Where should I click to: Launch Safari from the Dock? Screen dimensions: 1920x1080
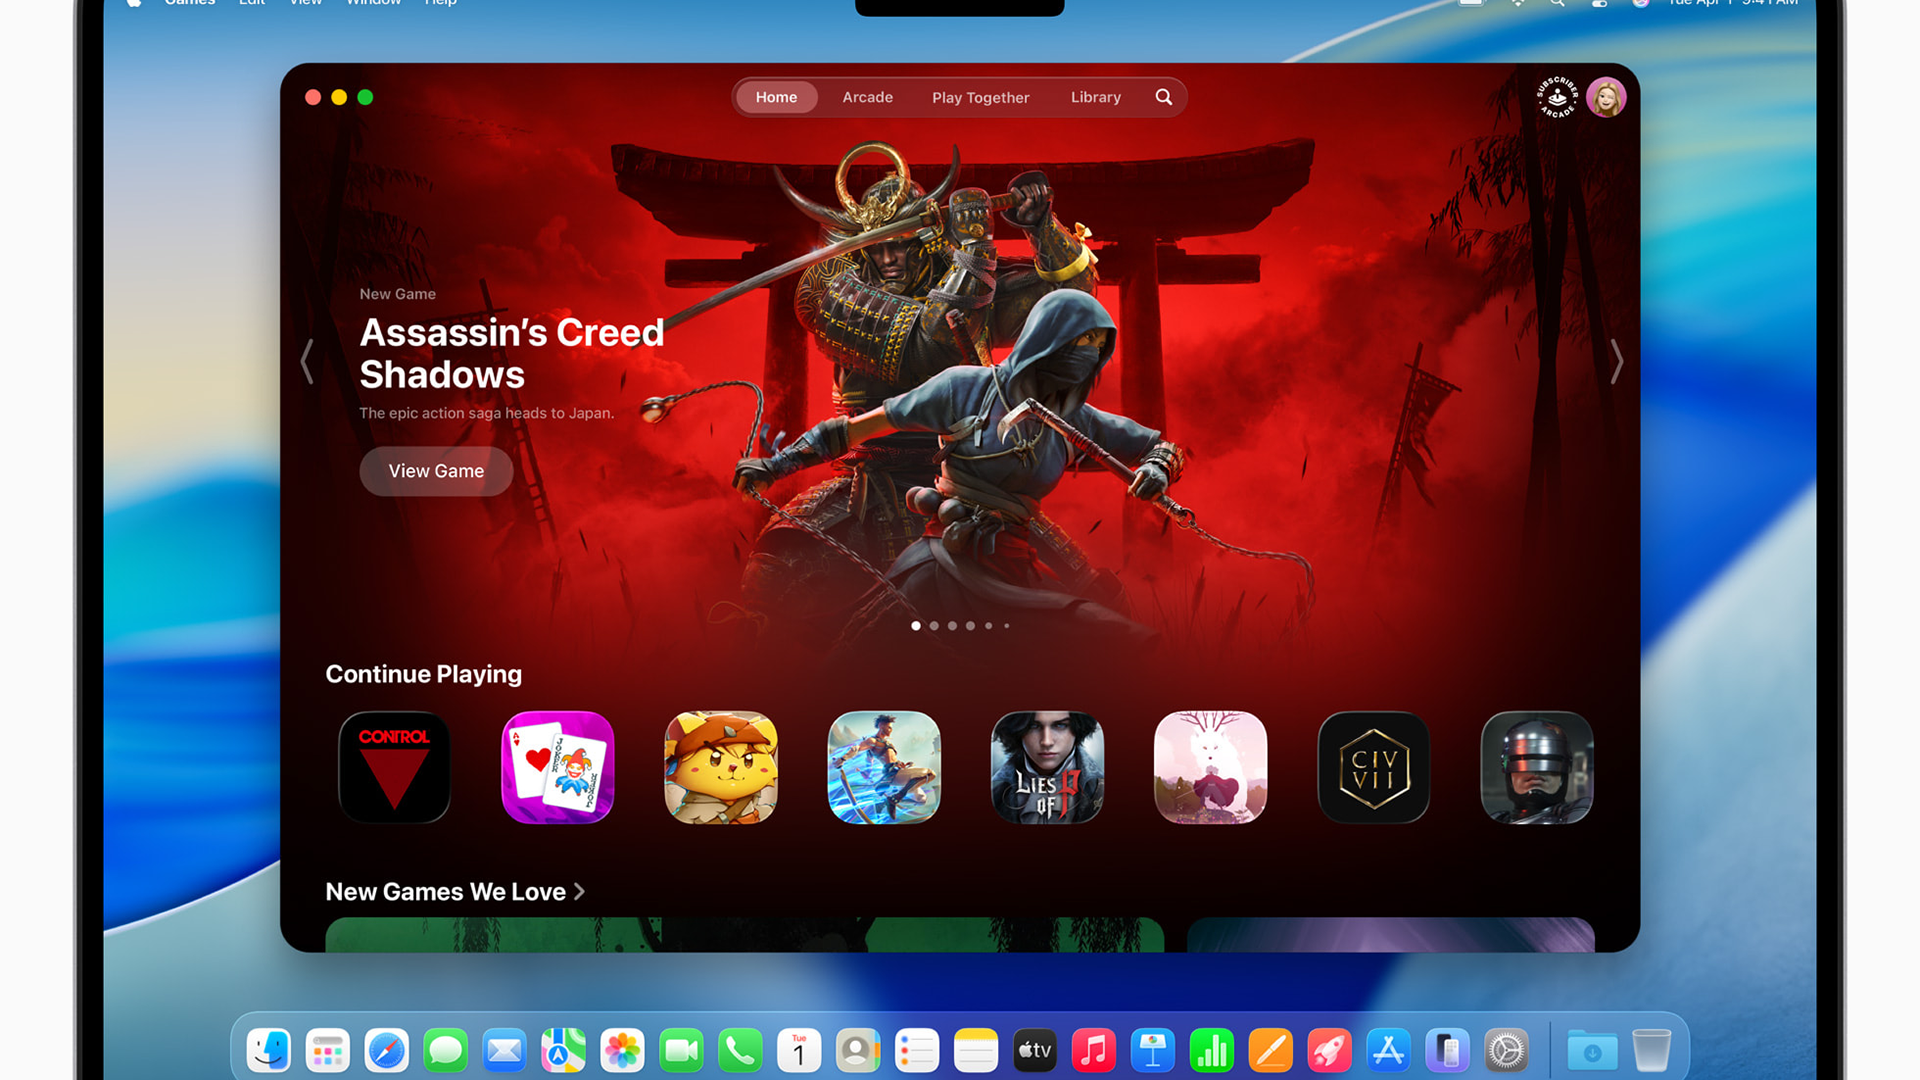coord(387,1051)
